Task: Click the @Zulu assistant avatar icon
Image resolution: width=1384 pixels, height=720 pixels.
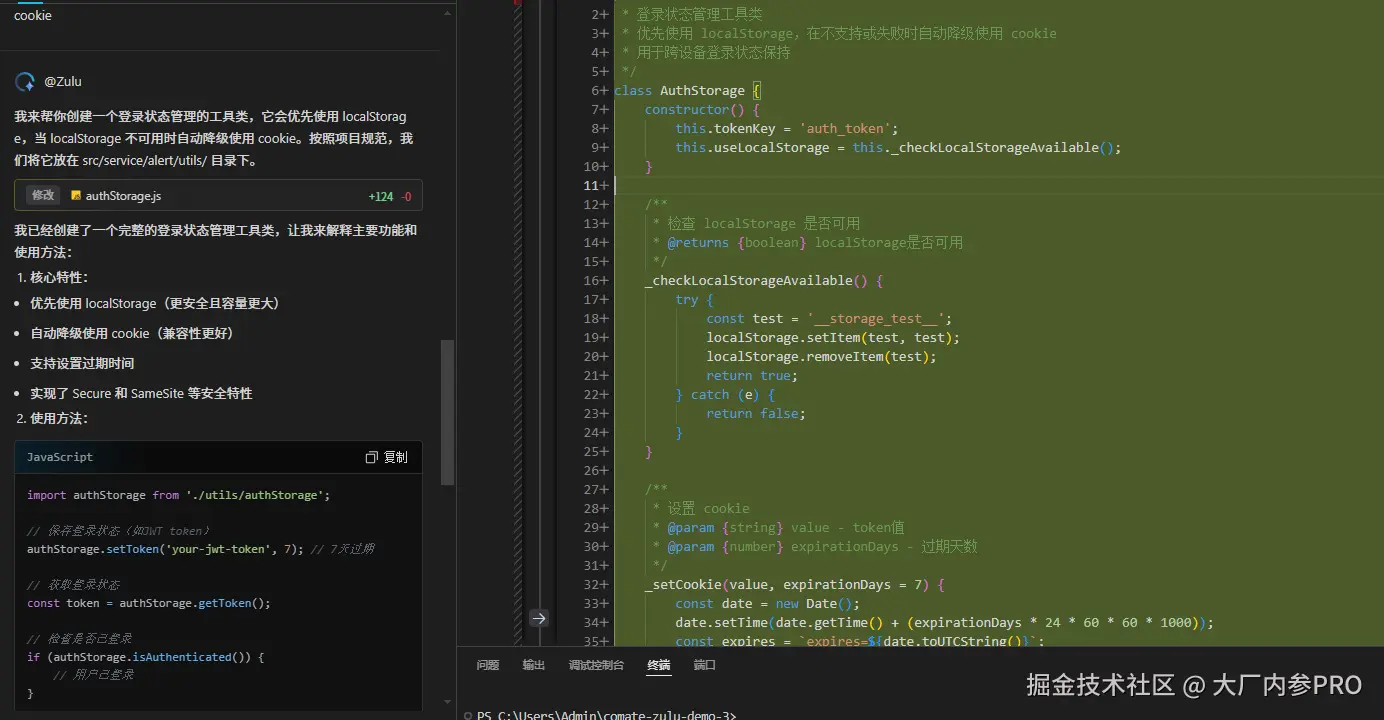Action: pyautogui.click(x=24, y=81)
